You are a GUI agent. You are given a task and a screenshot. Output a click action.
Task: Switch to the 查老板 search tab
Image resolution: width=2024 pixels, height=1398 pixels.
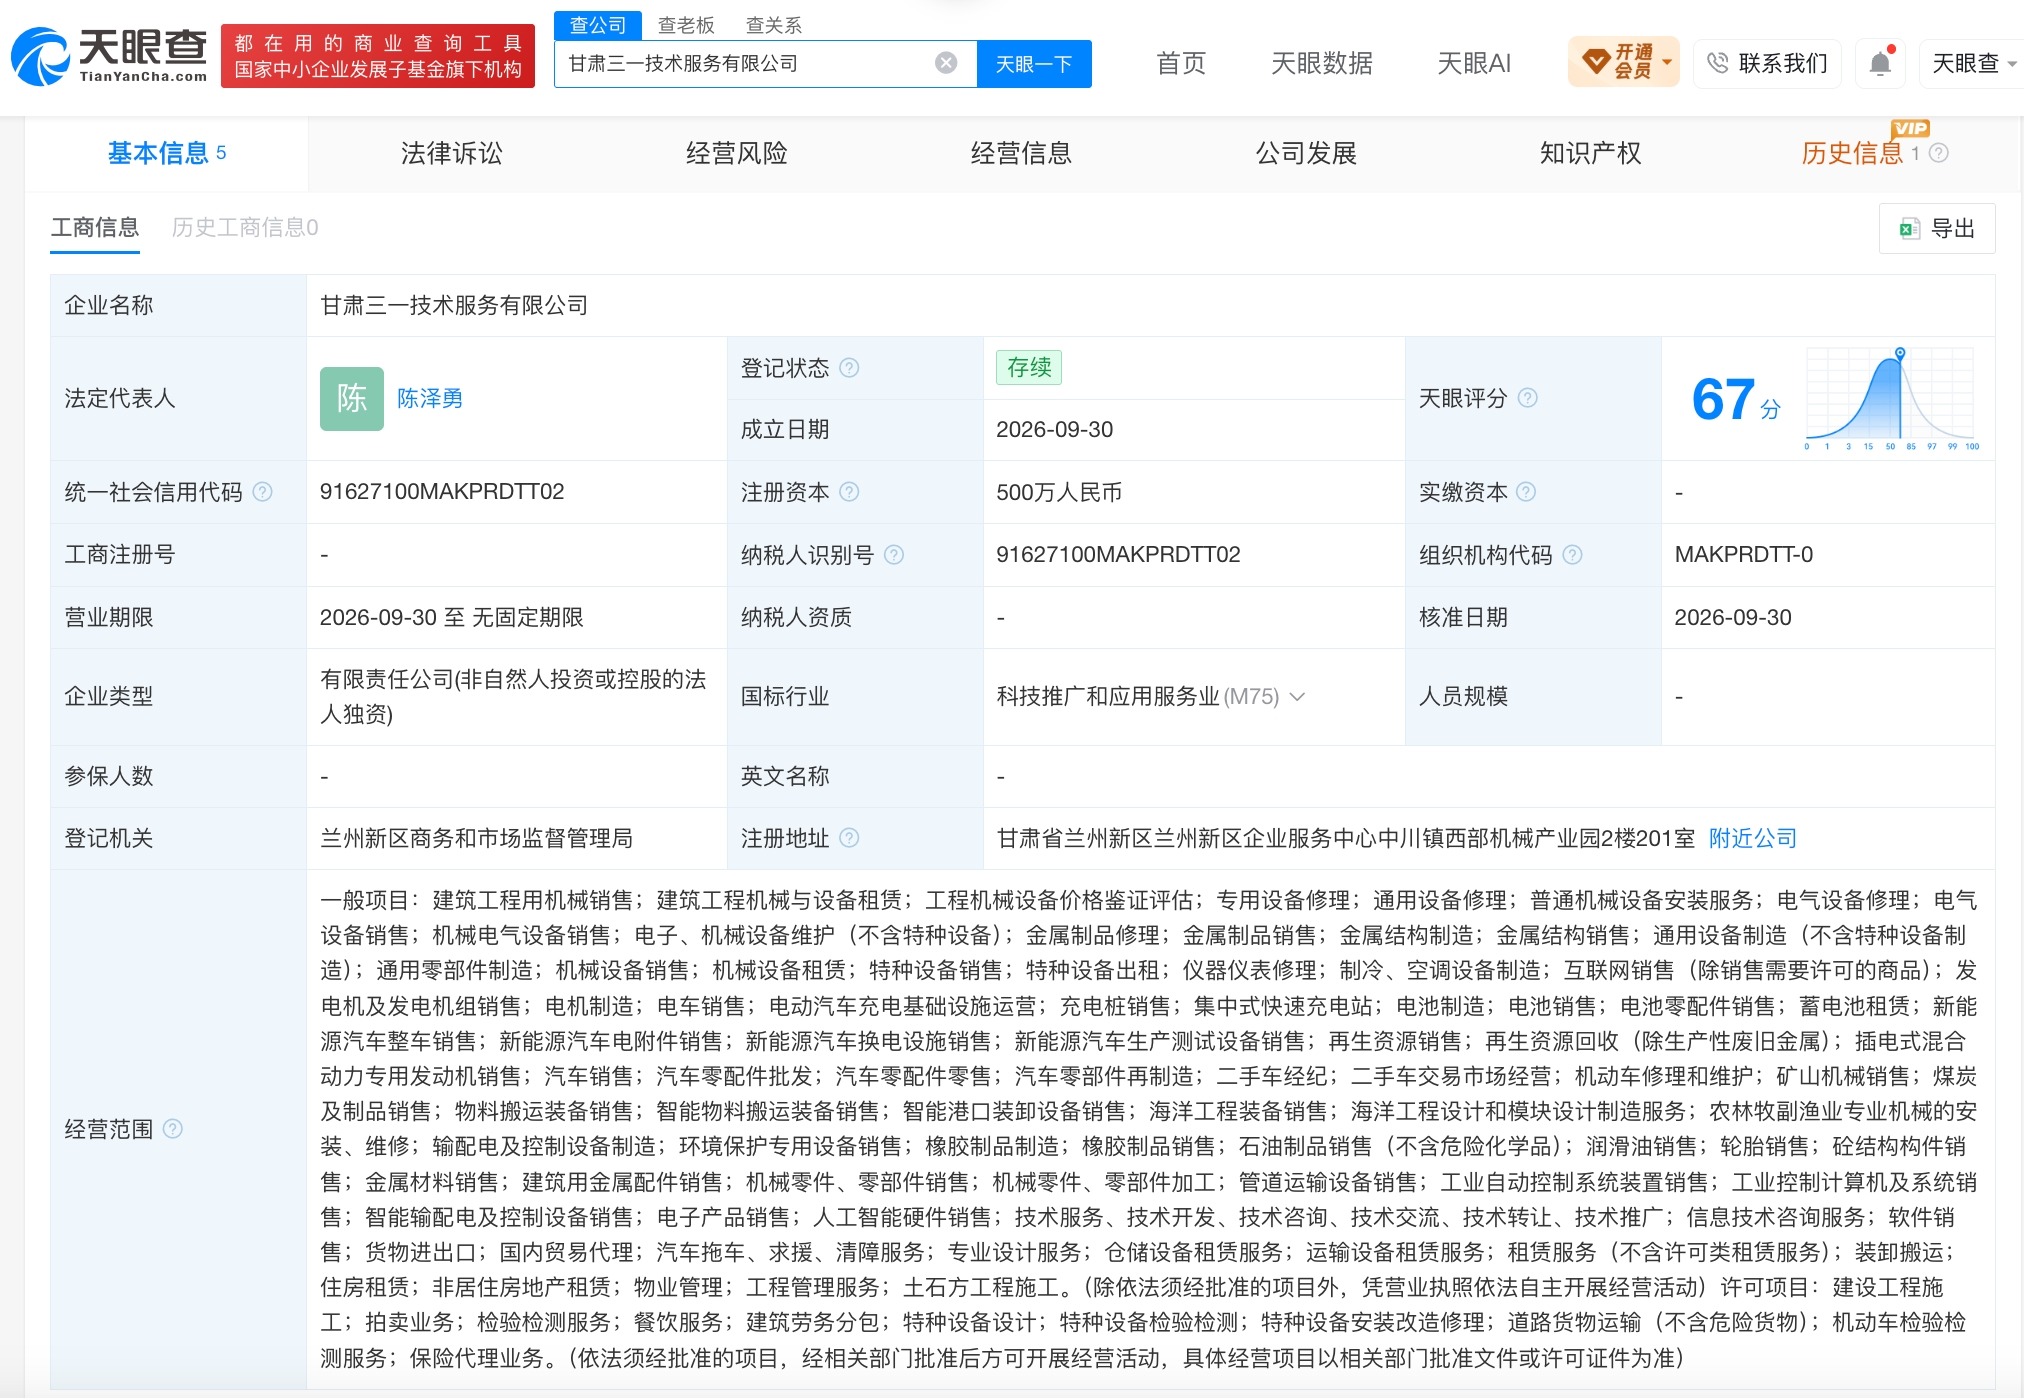(x=686, y=25)
